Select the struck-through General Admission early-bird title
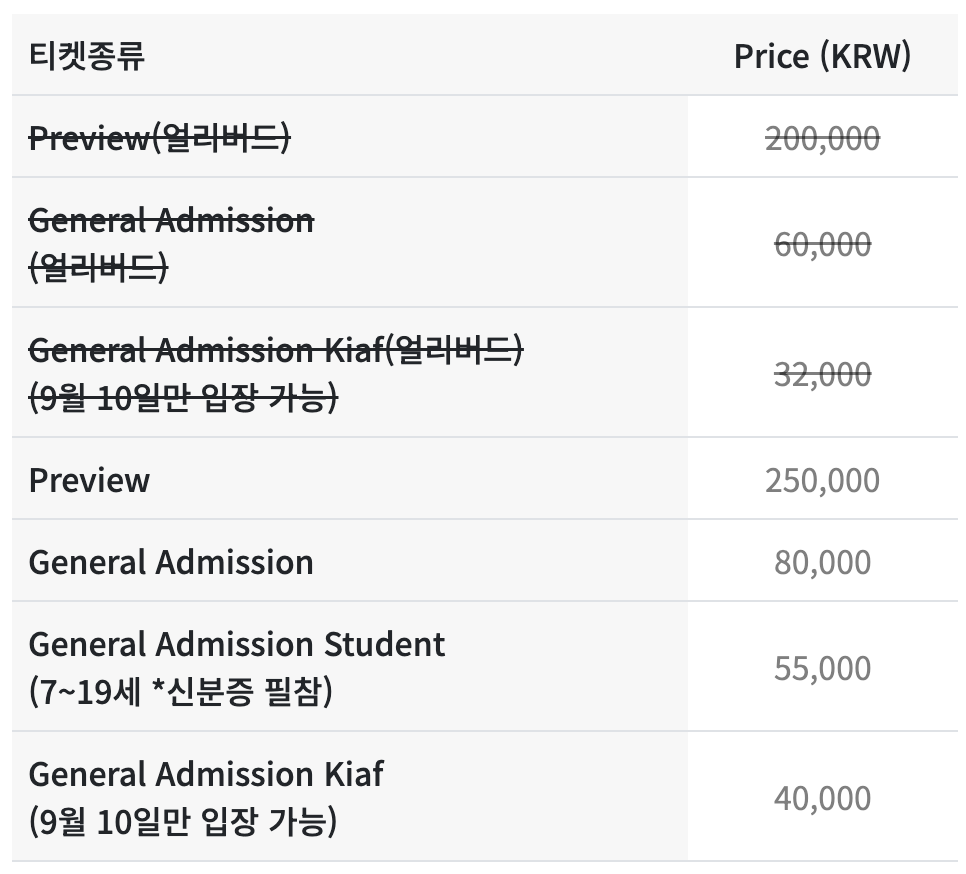The height and width of the screenshot is (874, 966). 171,219
